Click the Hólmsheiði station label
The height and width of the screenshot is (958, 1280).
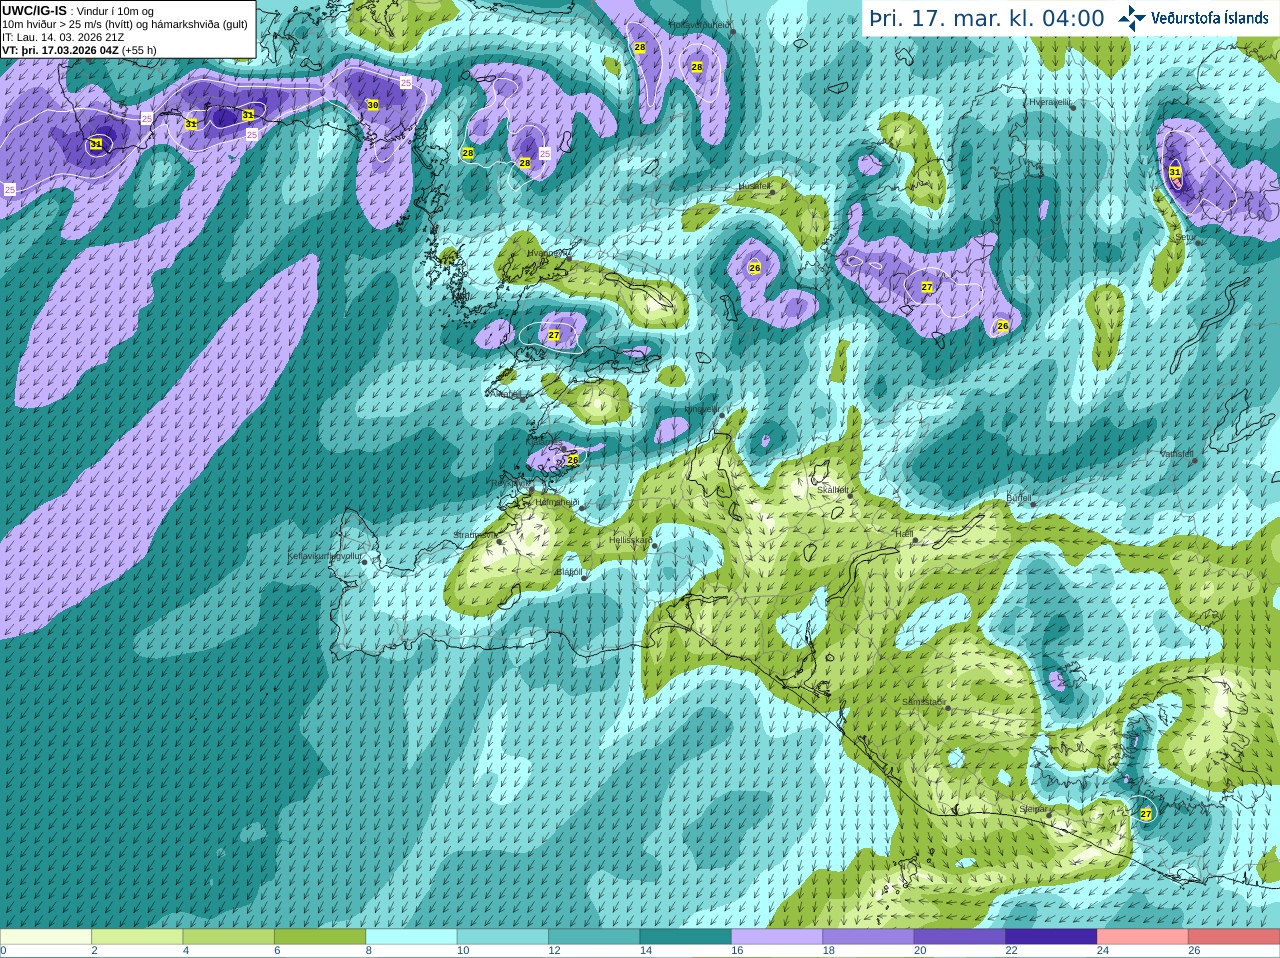(557, 502)
